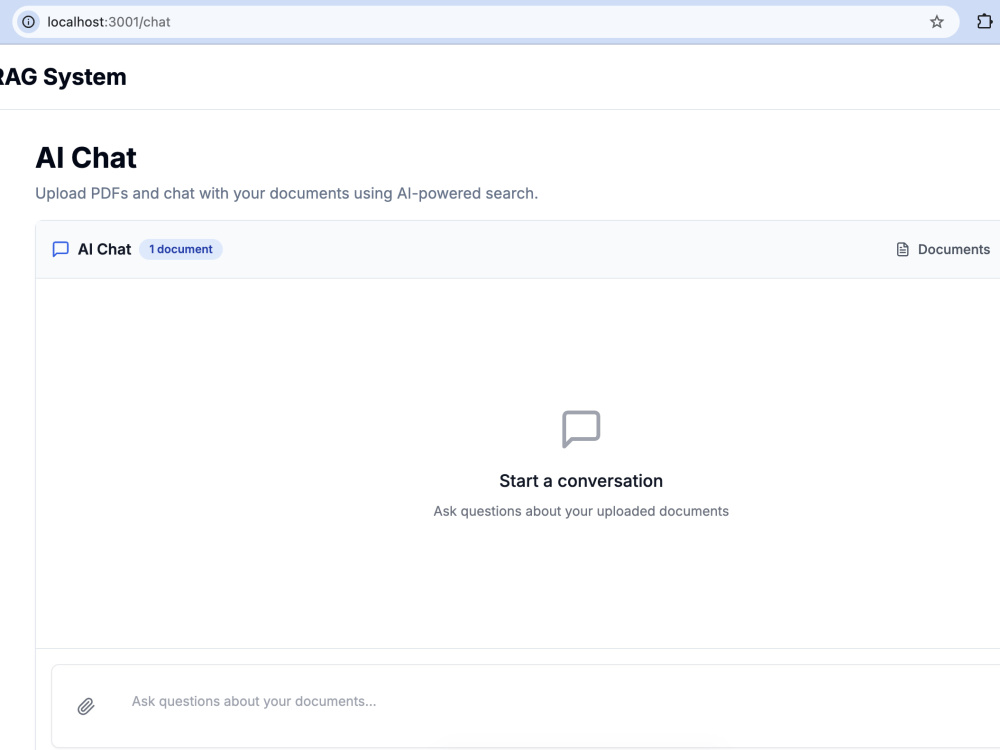Click the Start a conversation text
This screenshot has height=750, width=1000.
click(581, 481)
